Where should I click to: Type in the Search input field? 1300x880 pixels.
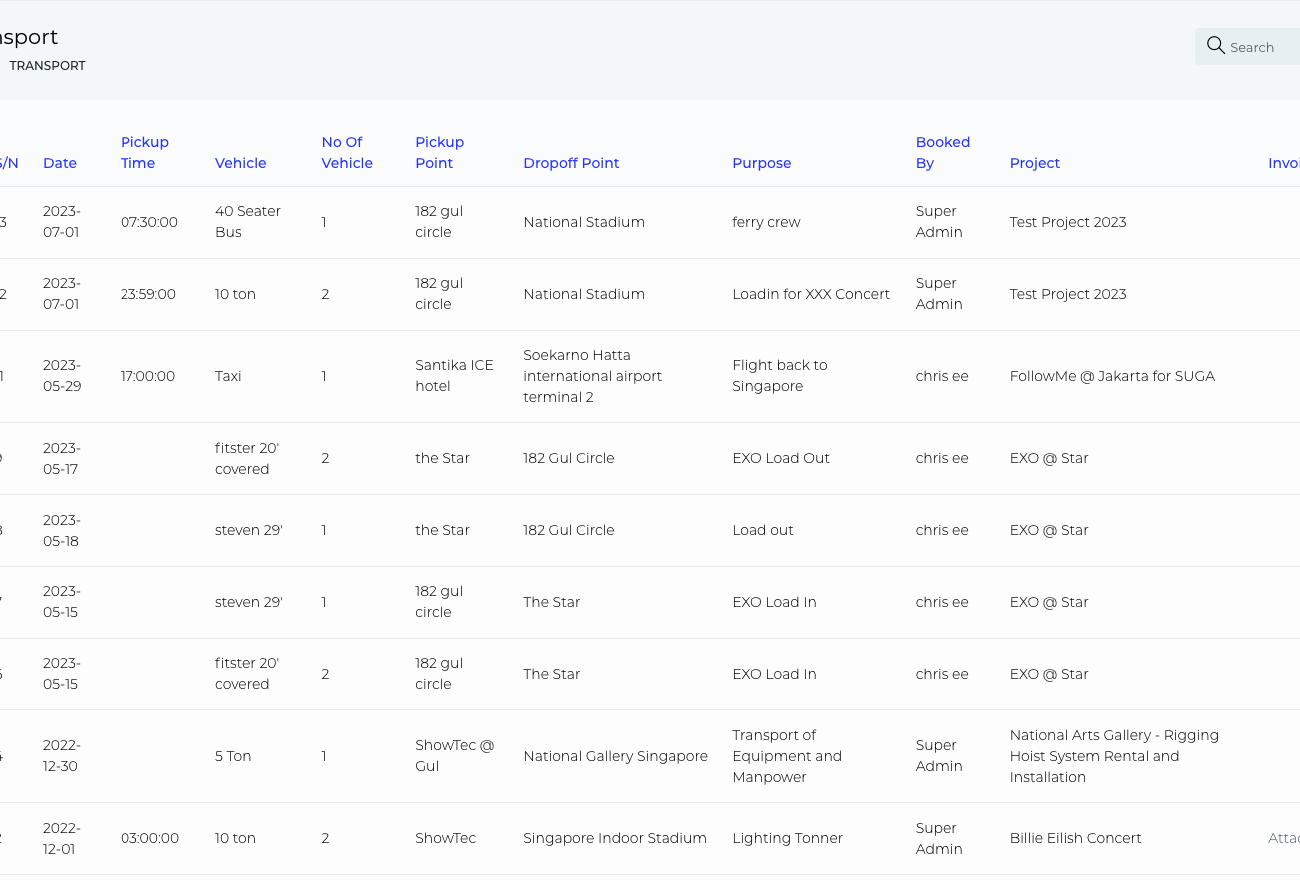pyautogui.click(x=1262, y=47)
